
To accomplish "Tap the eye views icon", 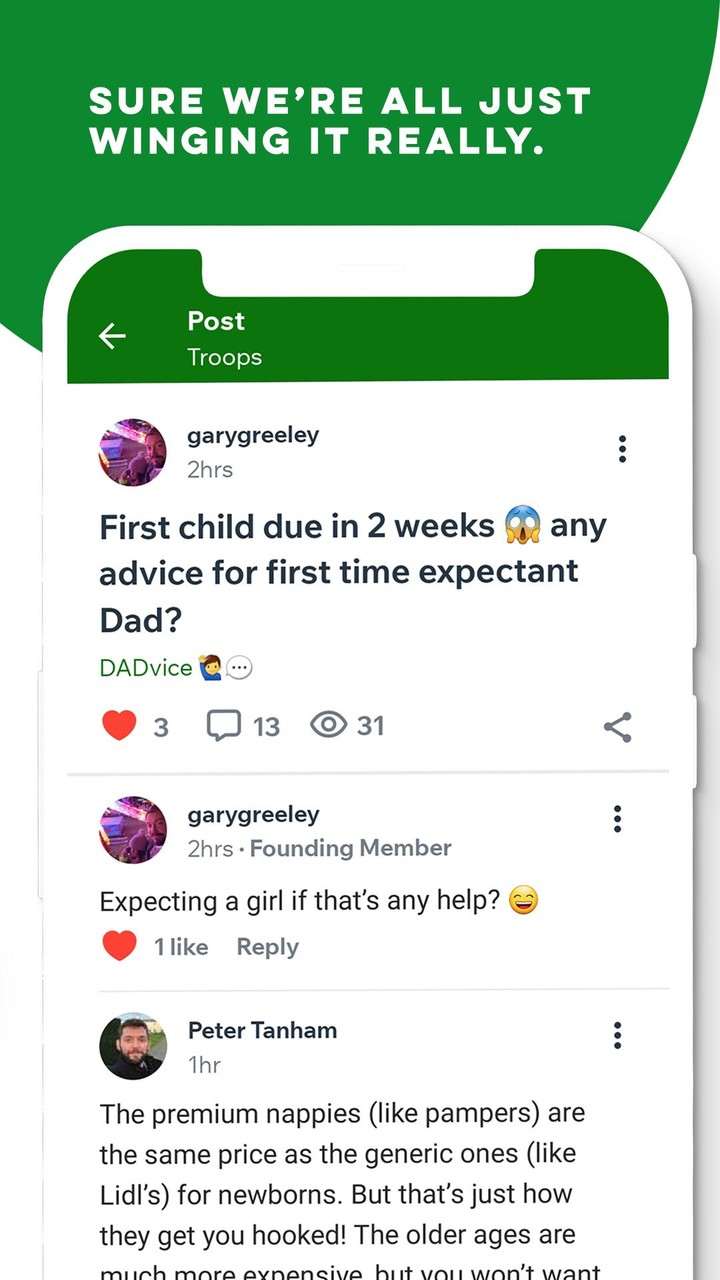I will tap(328, 725).
